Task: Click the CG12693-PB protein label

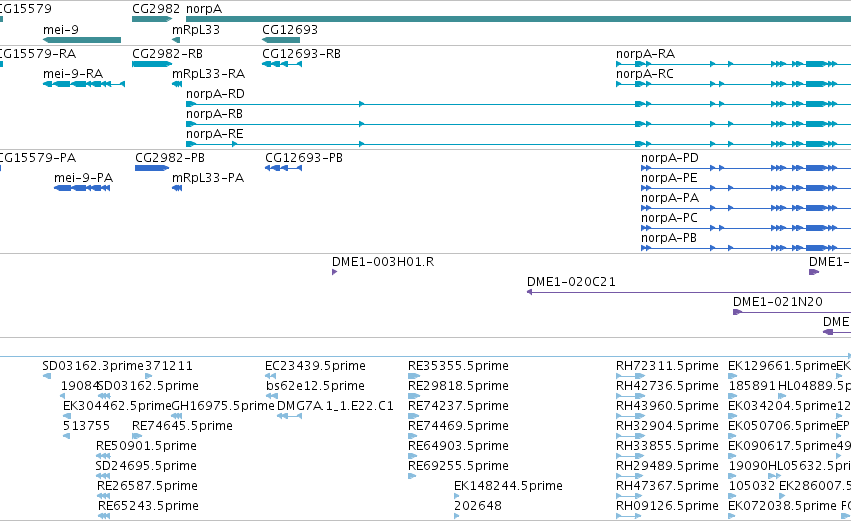Action: 304,158
